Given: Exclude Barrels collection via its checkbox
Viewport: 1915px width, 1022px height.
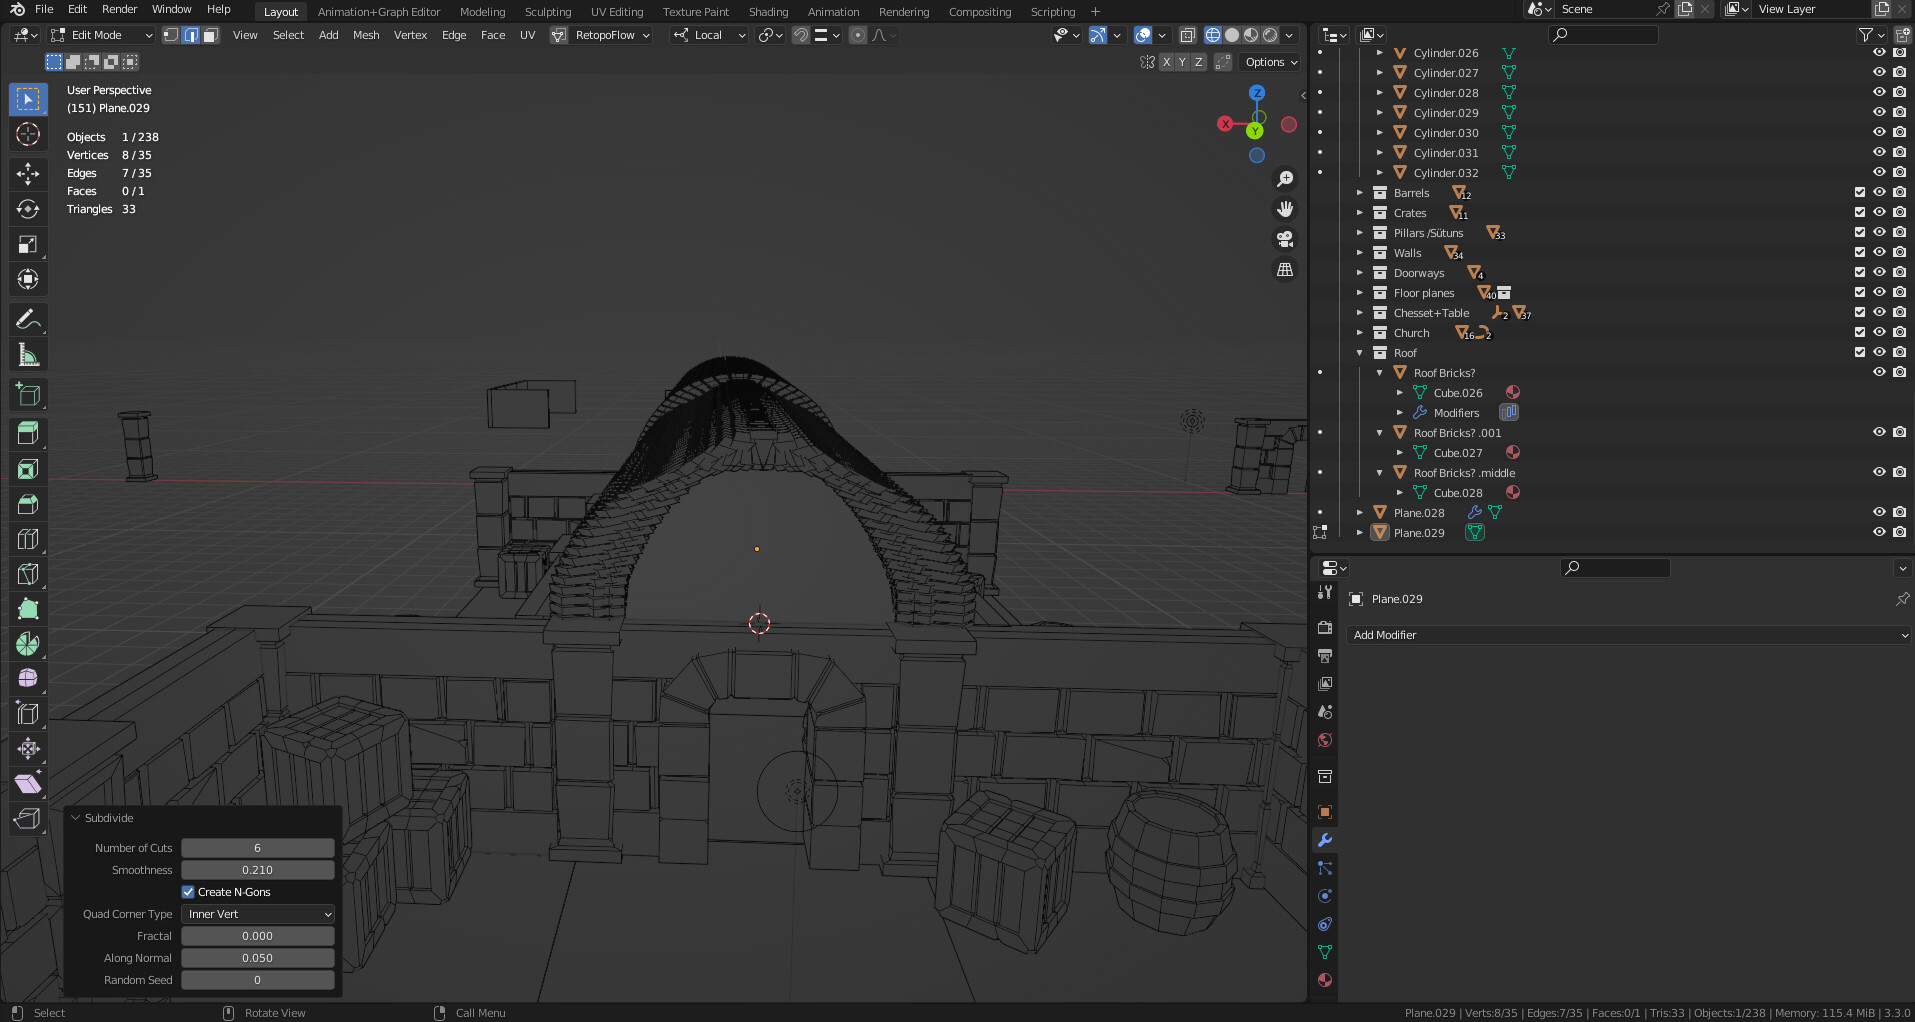Looking at the screenshot, I should (x=1859, y=192).
